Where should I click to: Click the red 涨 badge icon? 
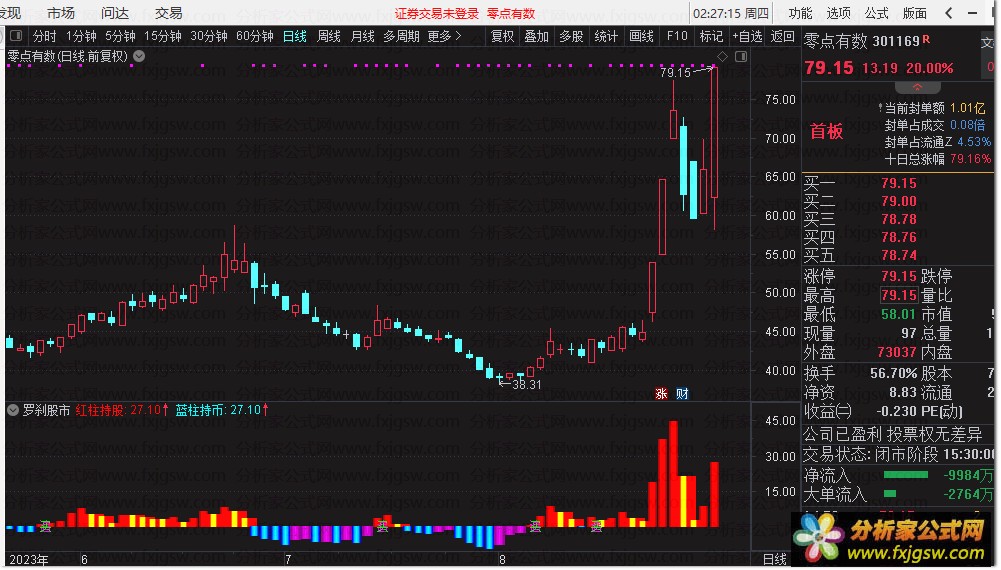click(661, 394)
